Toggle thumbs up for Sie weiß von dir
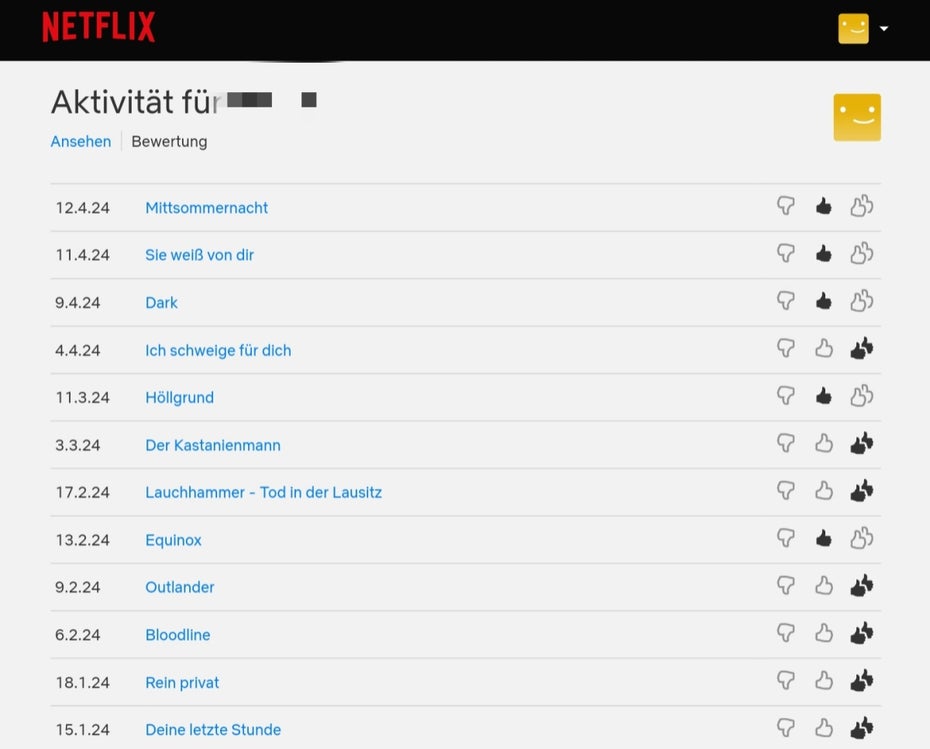930x749 pixels. pyautogui.click(x=823, y=253)
